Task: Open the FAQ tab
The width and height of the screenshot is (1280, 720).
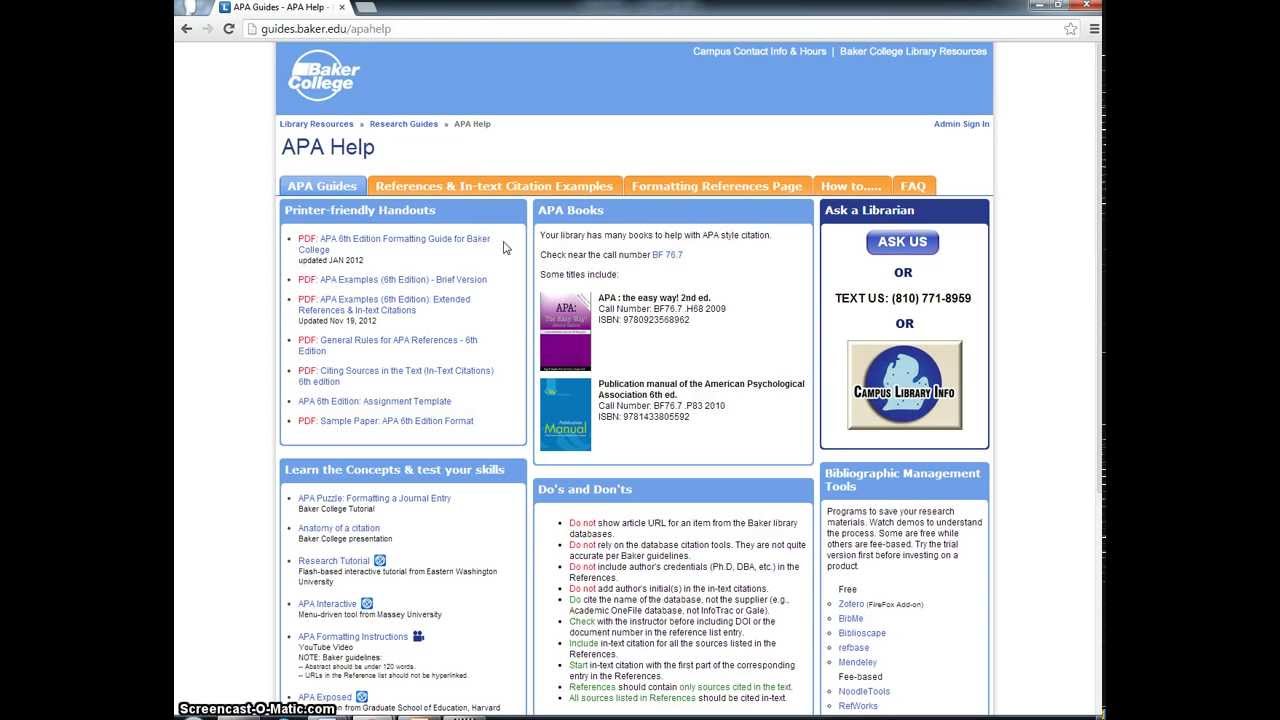Action: point(913,186)
